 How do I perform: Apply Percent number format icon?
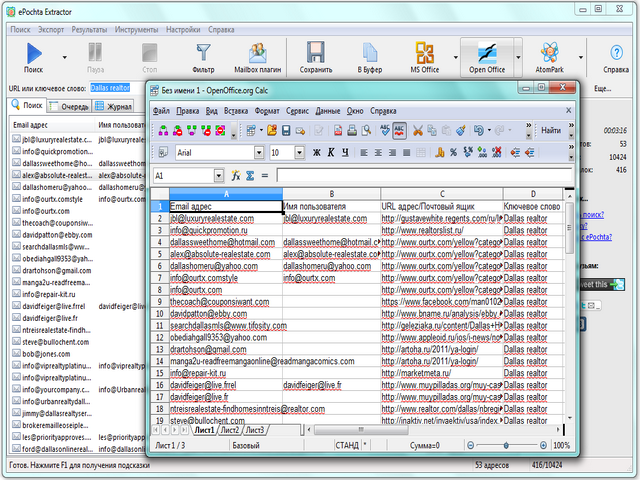click(x=453, y=153)
